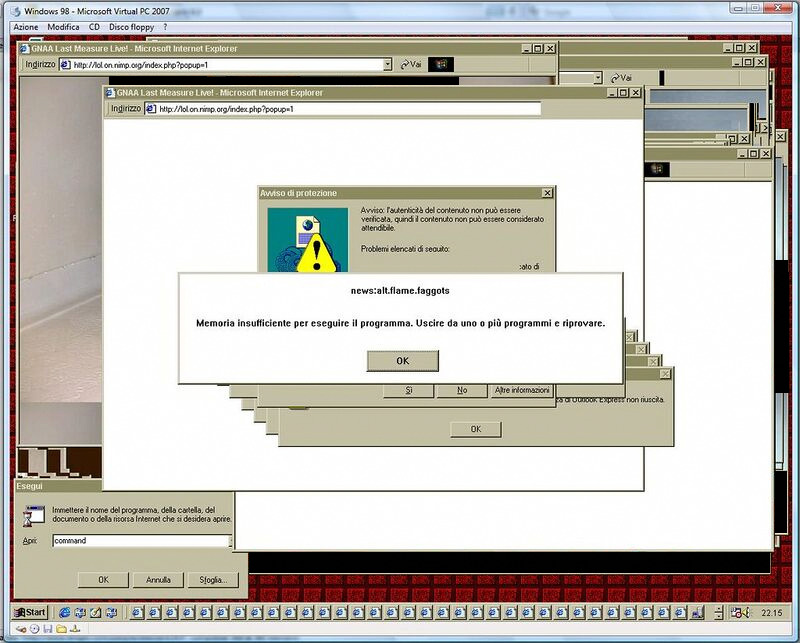Click the taskbar scroll arrows next to the tray
The width and height of the screenshot is (800, 643).
[x=718, y=612]
